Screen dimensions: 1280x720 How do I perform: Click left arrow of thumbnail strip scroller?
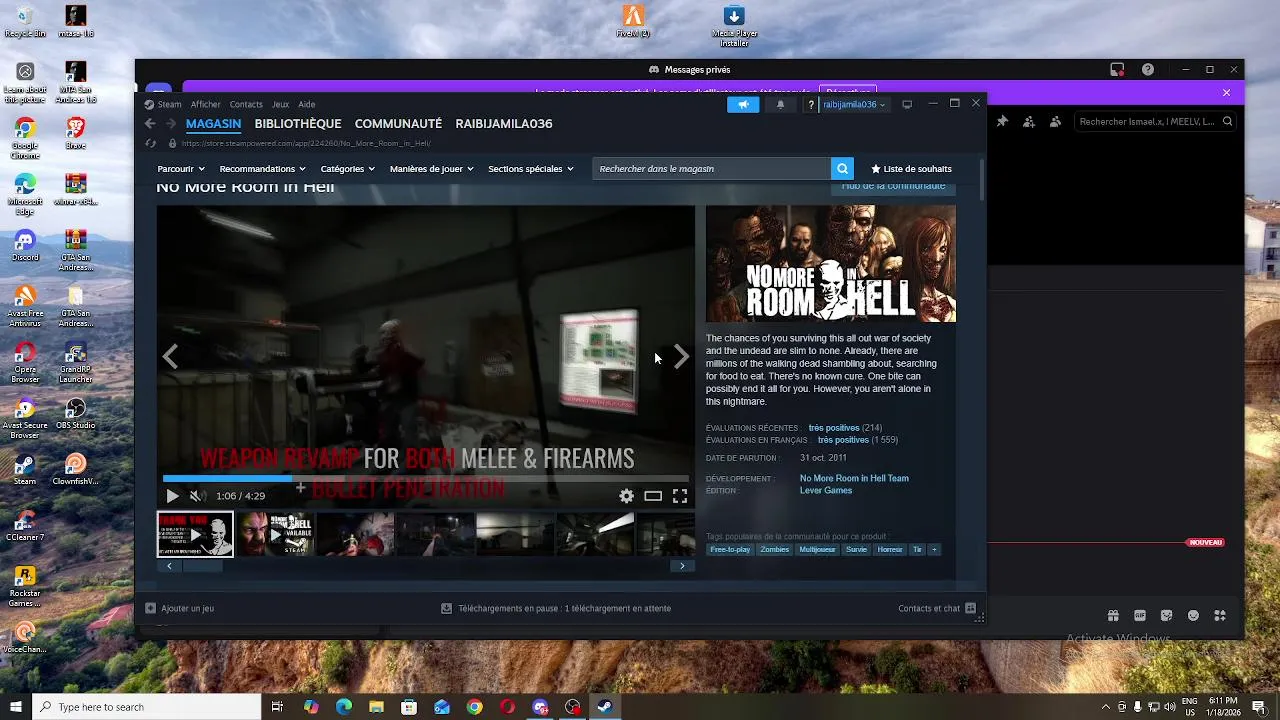pos(169,566)
